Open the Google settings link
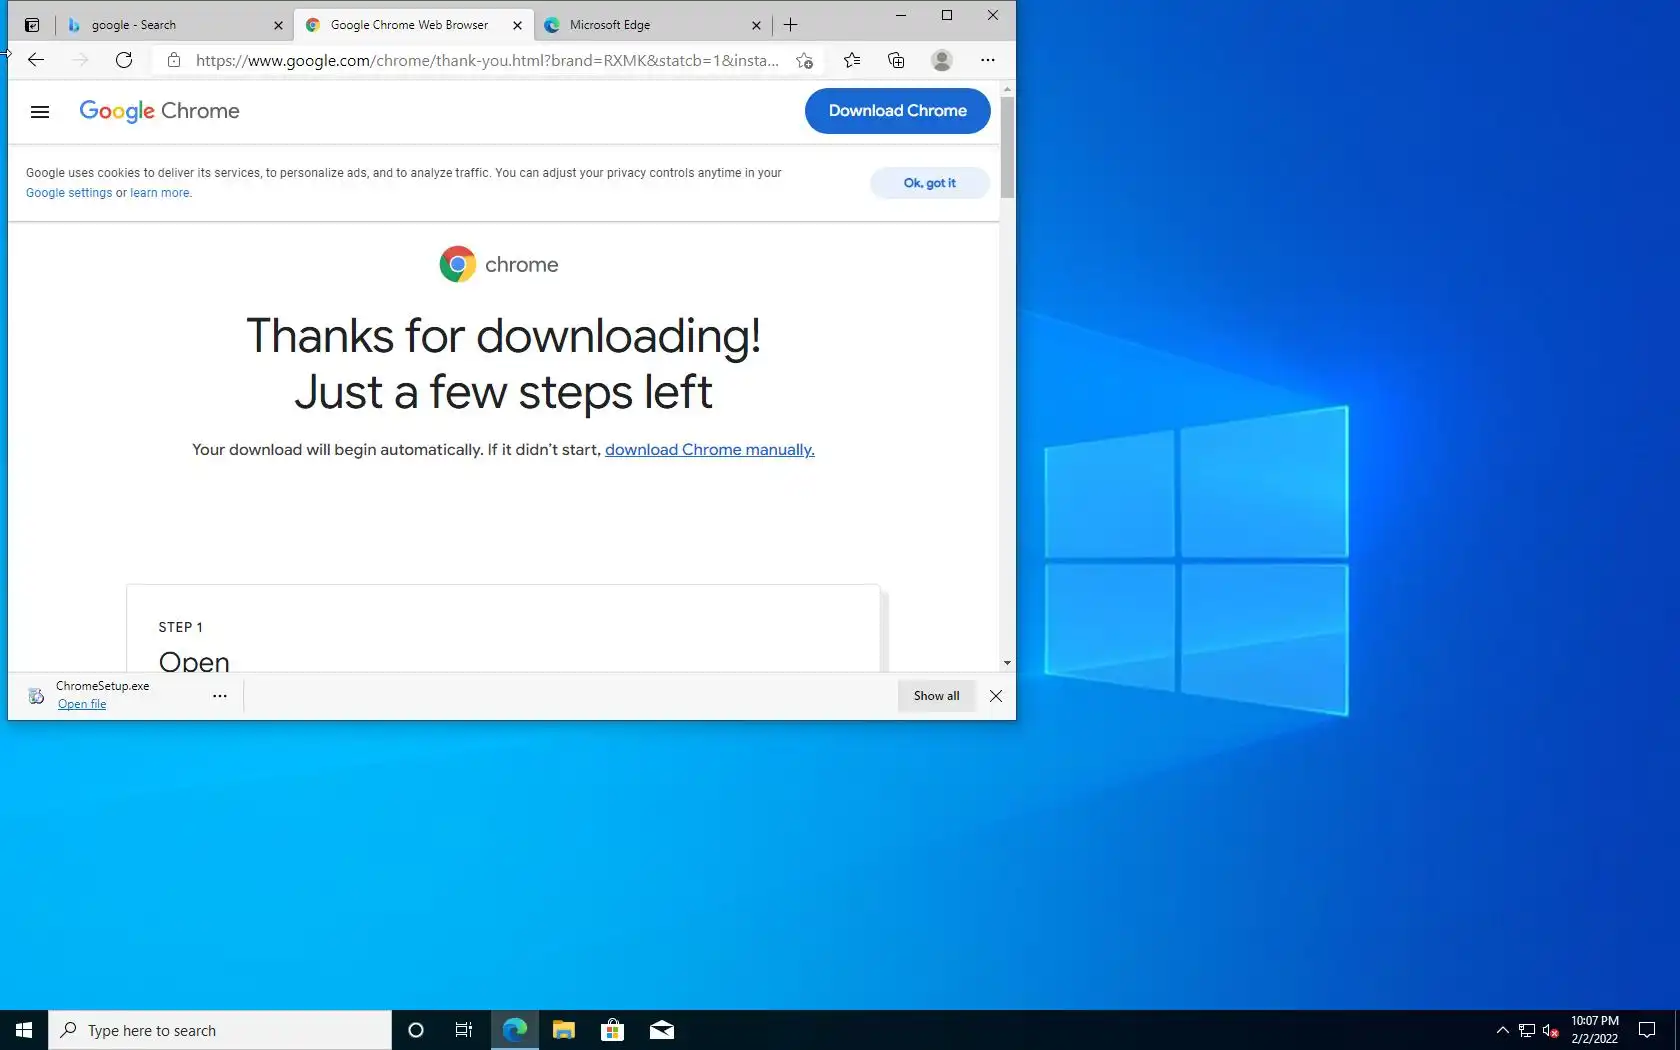Viewport: 1680px width, 1050px height. click(69, 193)
